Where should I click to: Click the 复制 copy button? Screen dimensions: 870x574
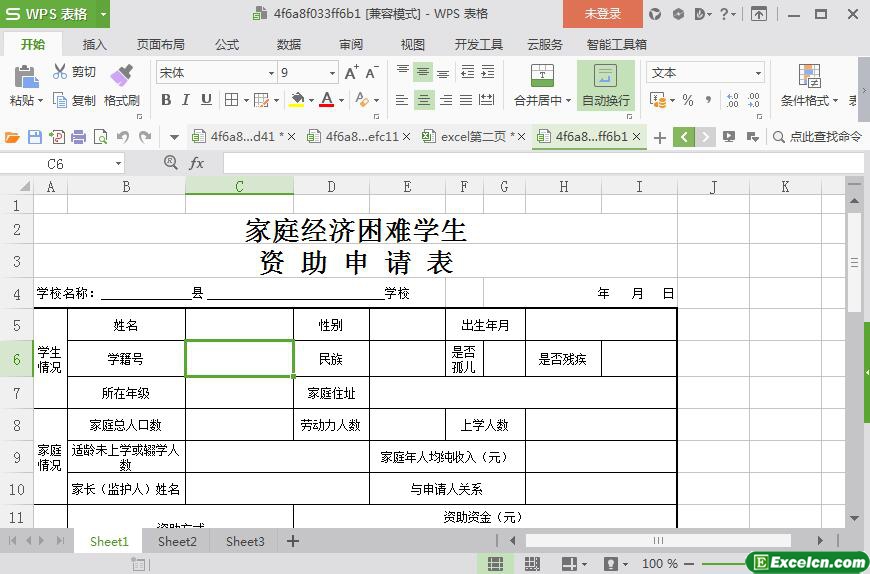(x=75, y=100)
